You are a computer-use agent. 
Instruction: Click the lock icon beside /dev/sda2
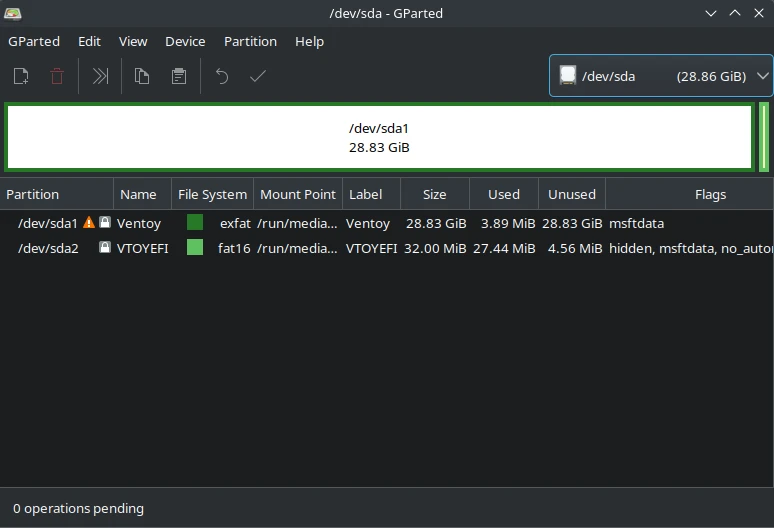(105, 247)
